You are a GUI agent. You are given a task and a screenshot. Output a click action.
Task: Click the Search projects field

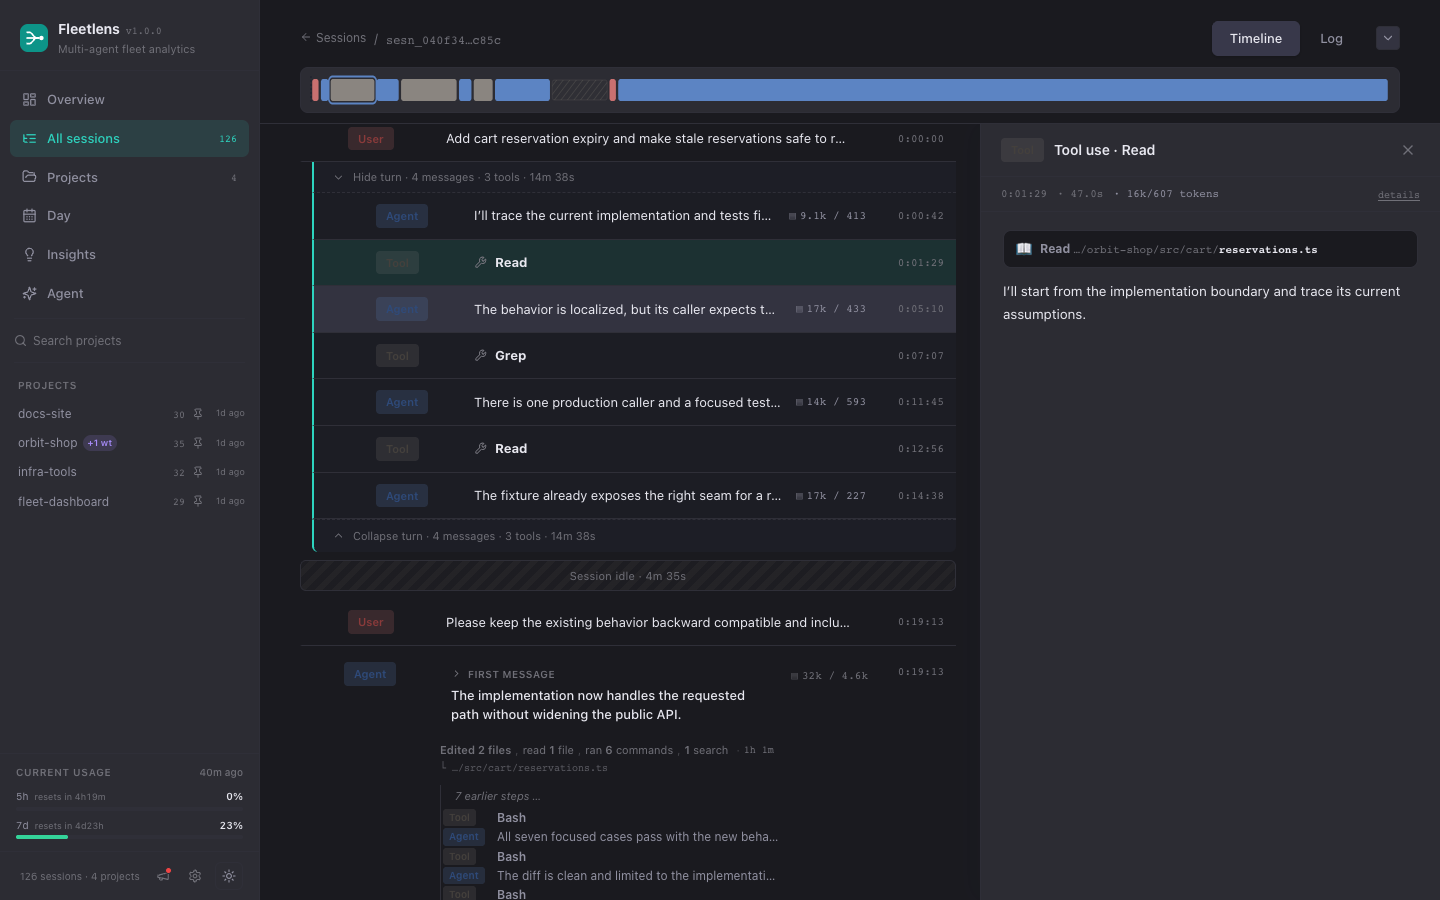click(x=129, y=341)
